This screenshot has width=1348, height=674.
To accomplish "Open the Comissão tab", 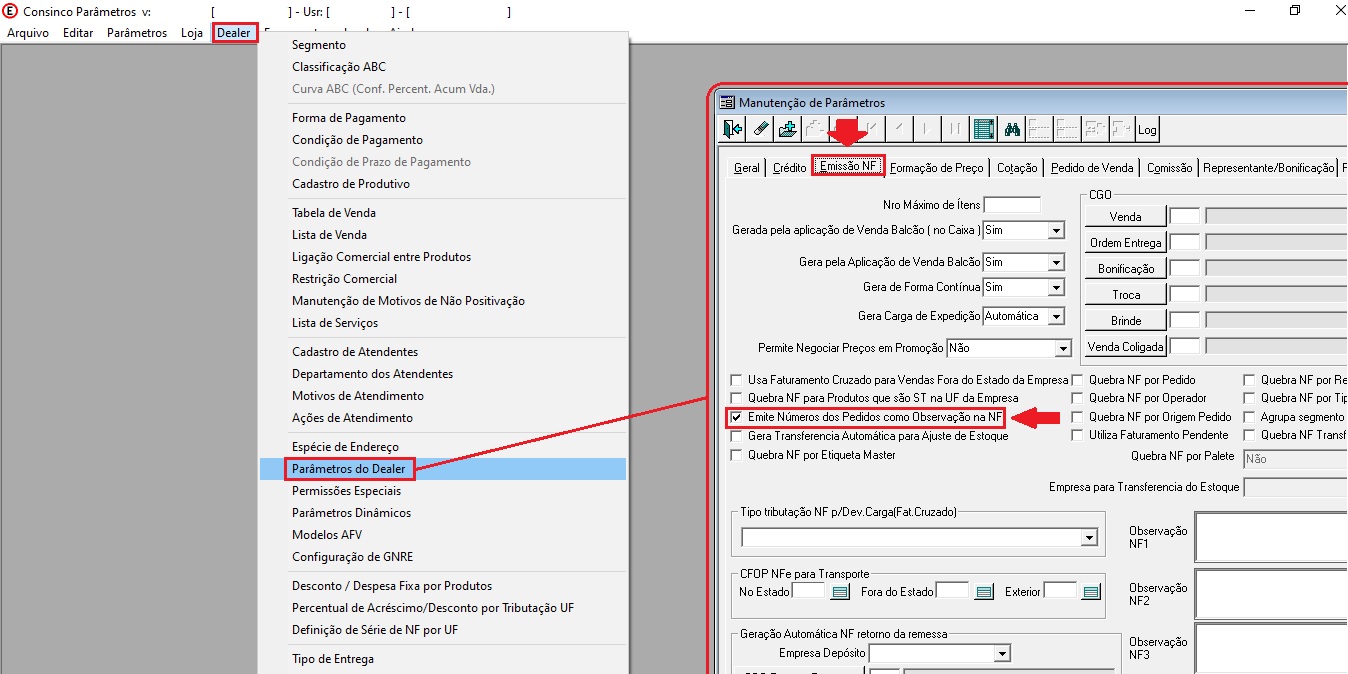I will pos(1169,168).
